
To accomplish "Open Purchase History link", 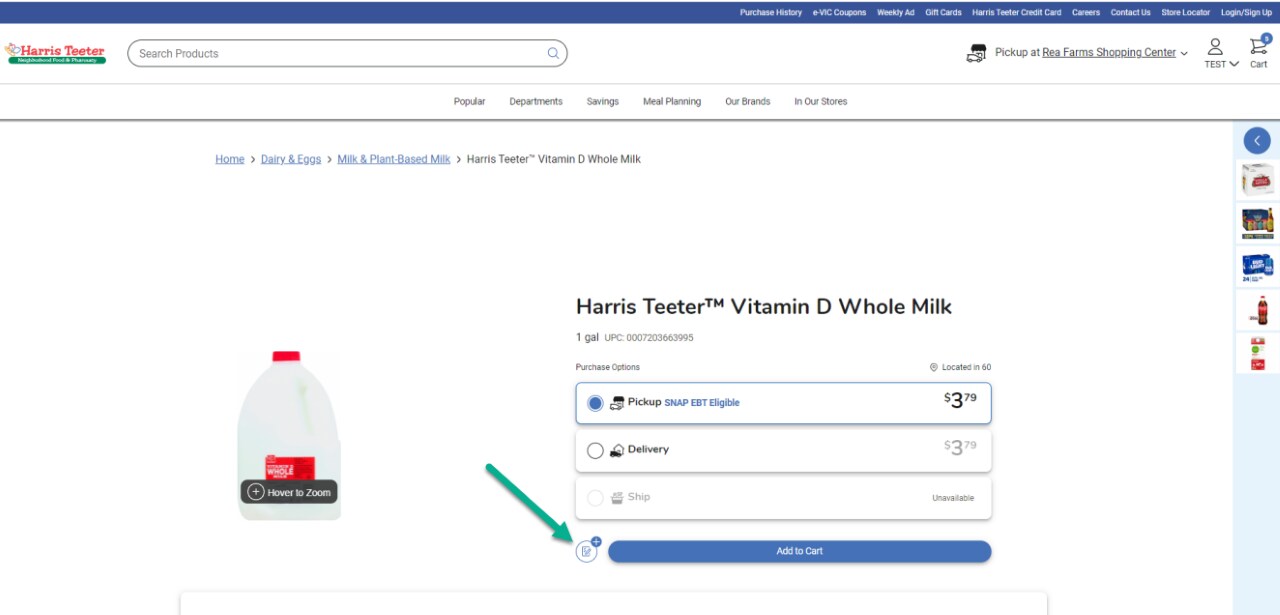I will (x=771, y=13).
